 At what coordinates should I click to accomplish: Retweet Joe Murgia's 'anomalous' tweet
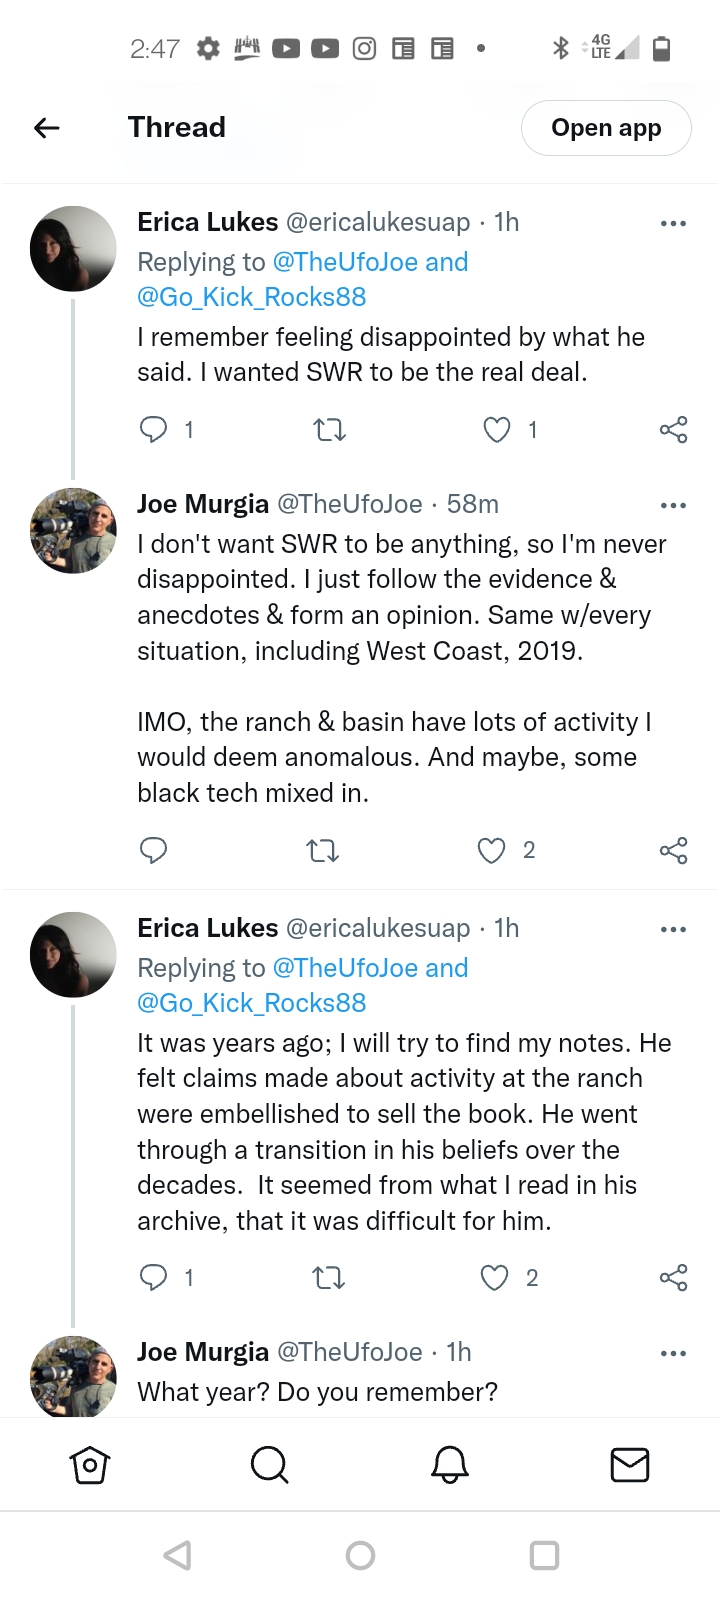(x=322, y=850)
